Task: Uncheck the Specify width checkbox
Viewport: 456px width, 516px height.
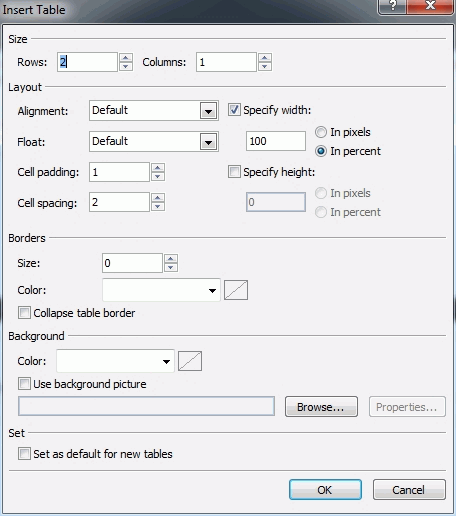Action: coord(234,110)
